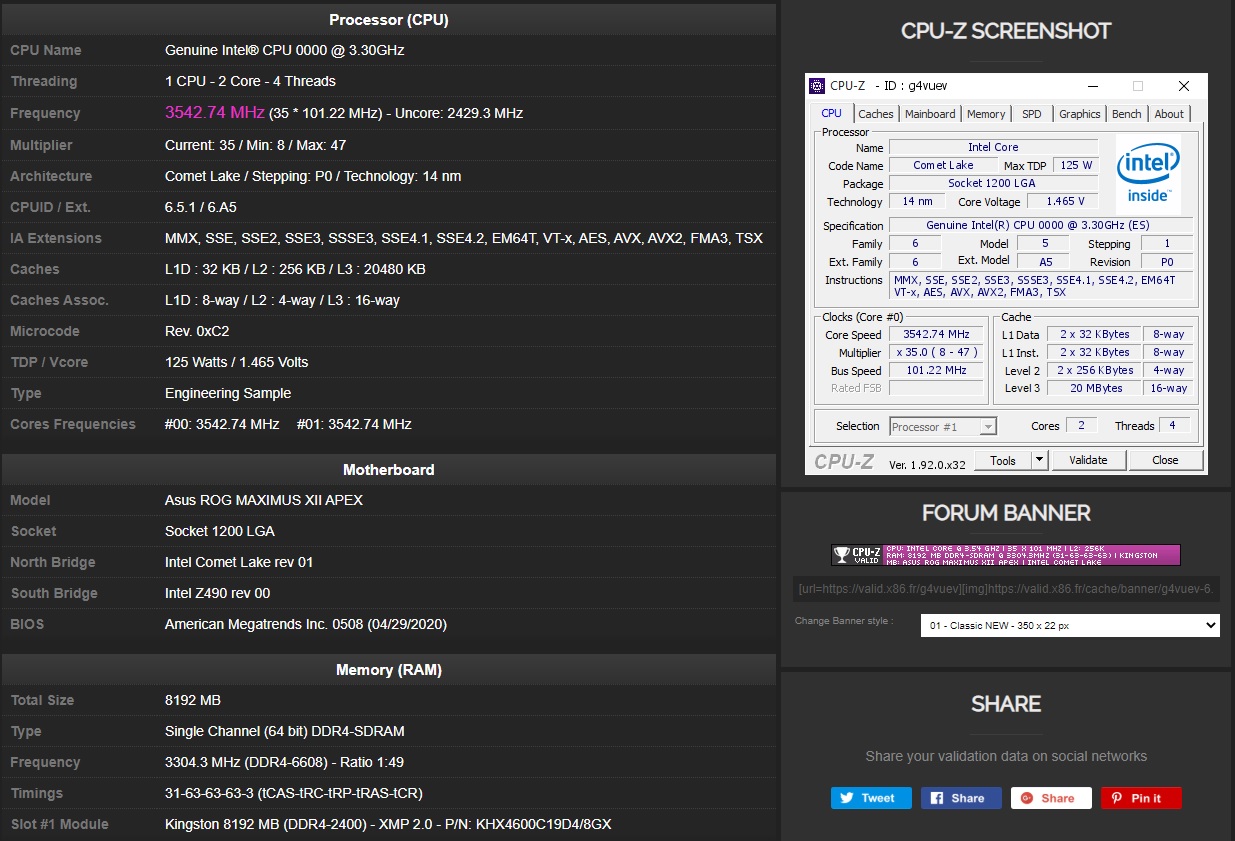Click the Kingston 8192 MB module text
Viewport: 1235px width, 841px height.
pos(388,824)
